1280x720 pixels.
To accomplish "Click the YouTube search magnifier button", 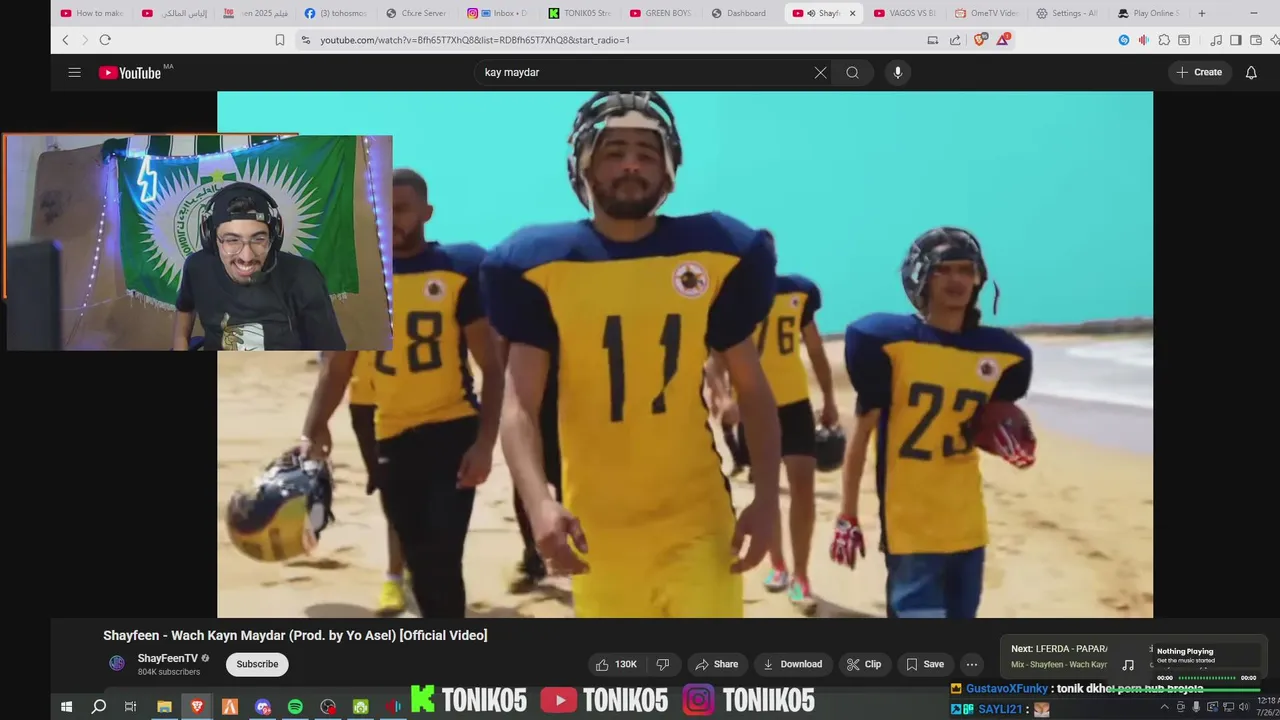I will pos(852,72).
